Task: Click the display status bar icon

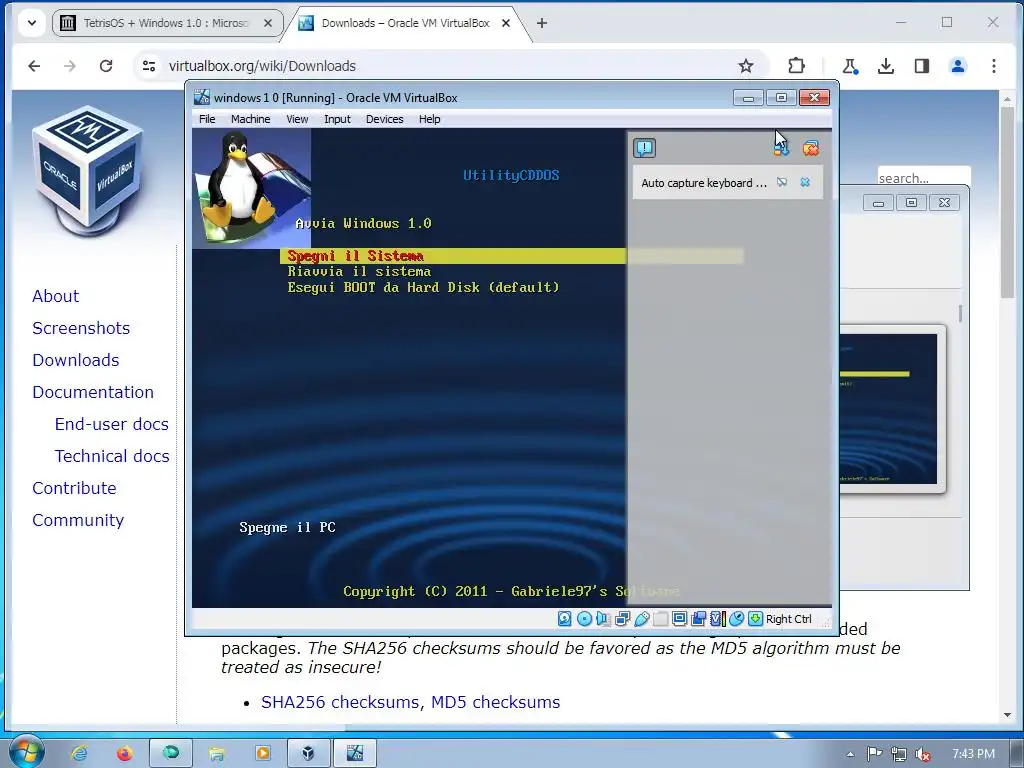Action: coord(679,618)
